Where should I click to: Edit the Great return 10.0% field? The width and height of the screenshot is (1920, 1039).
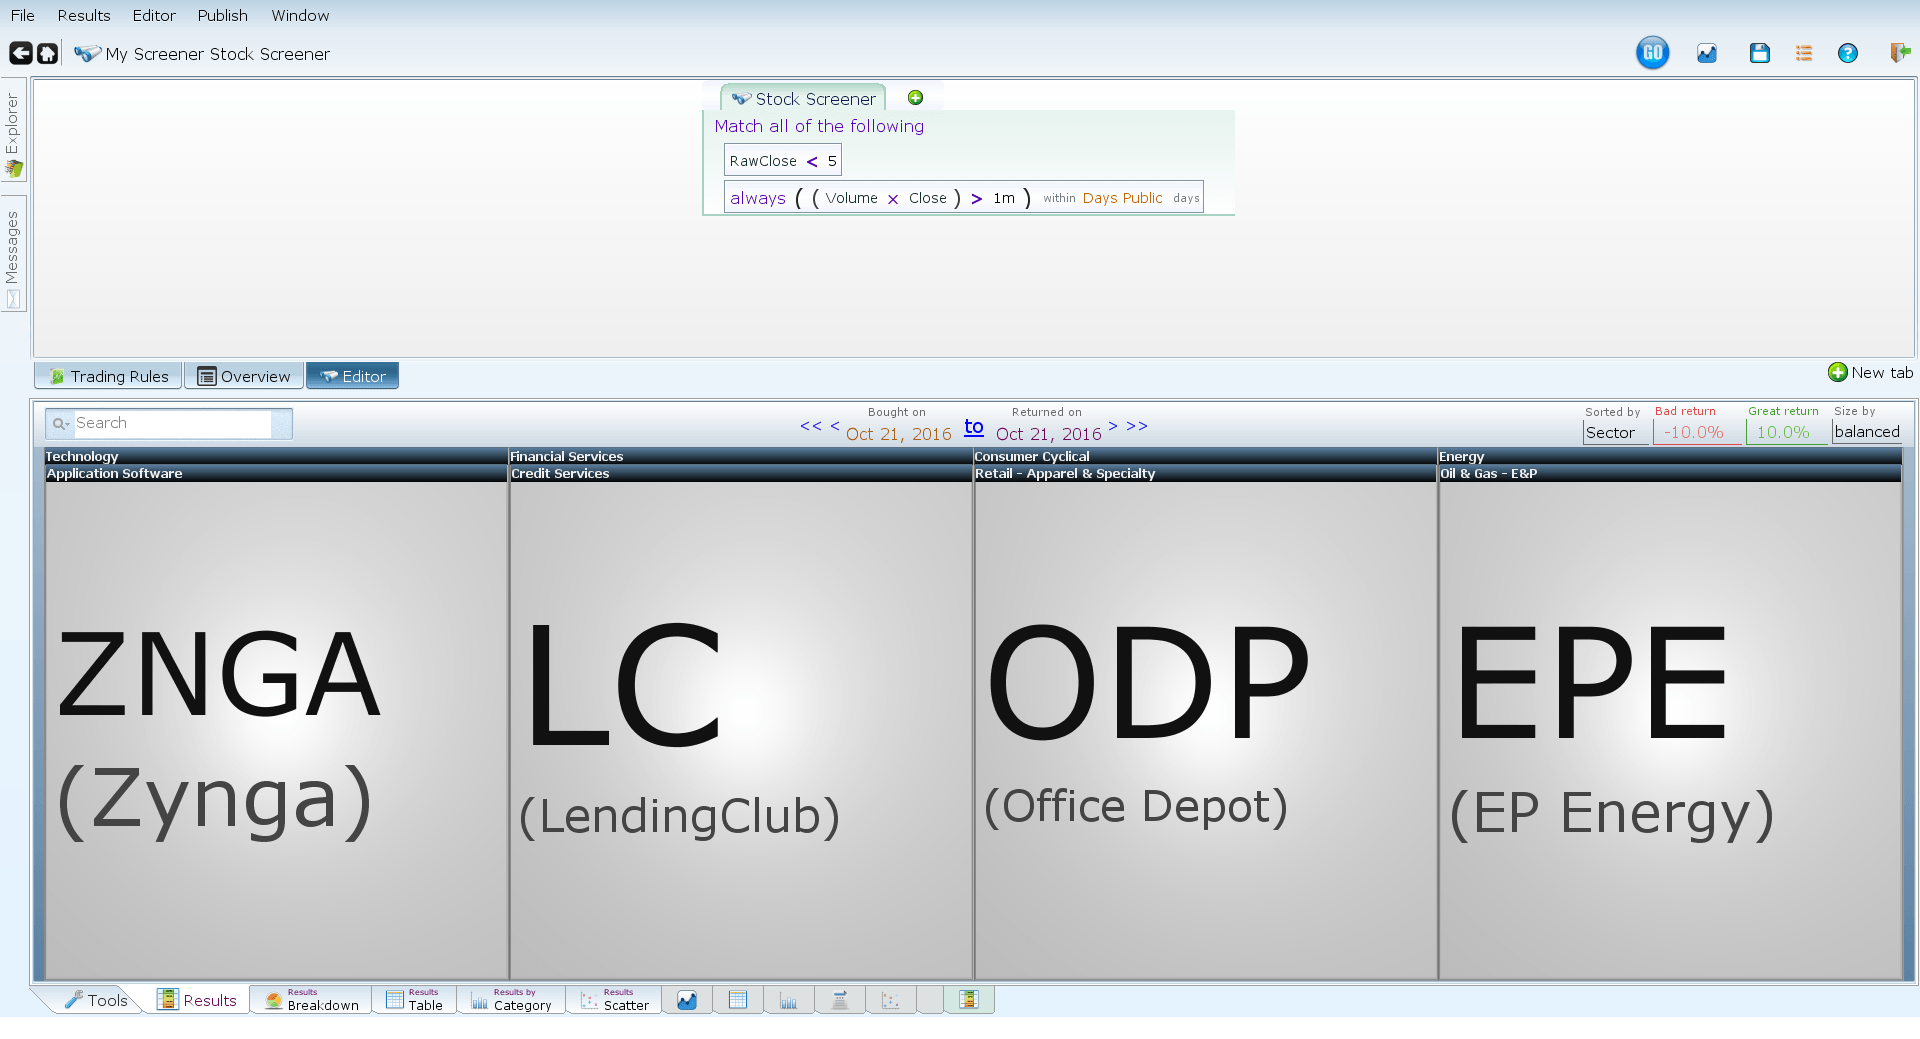coord(1785,432)
